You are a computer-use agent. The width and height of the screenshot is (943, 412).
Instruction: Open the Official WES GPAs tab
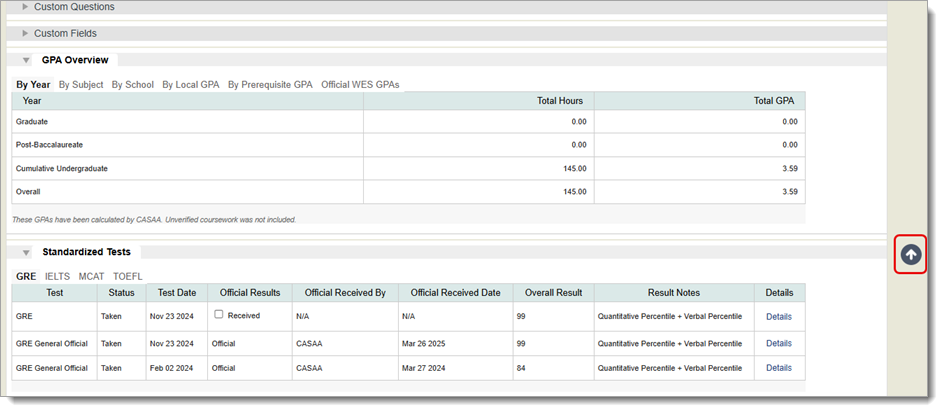[360, 85]
